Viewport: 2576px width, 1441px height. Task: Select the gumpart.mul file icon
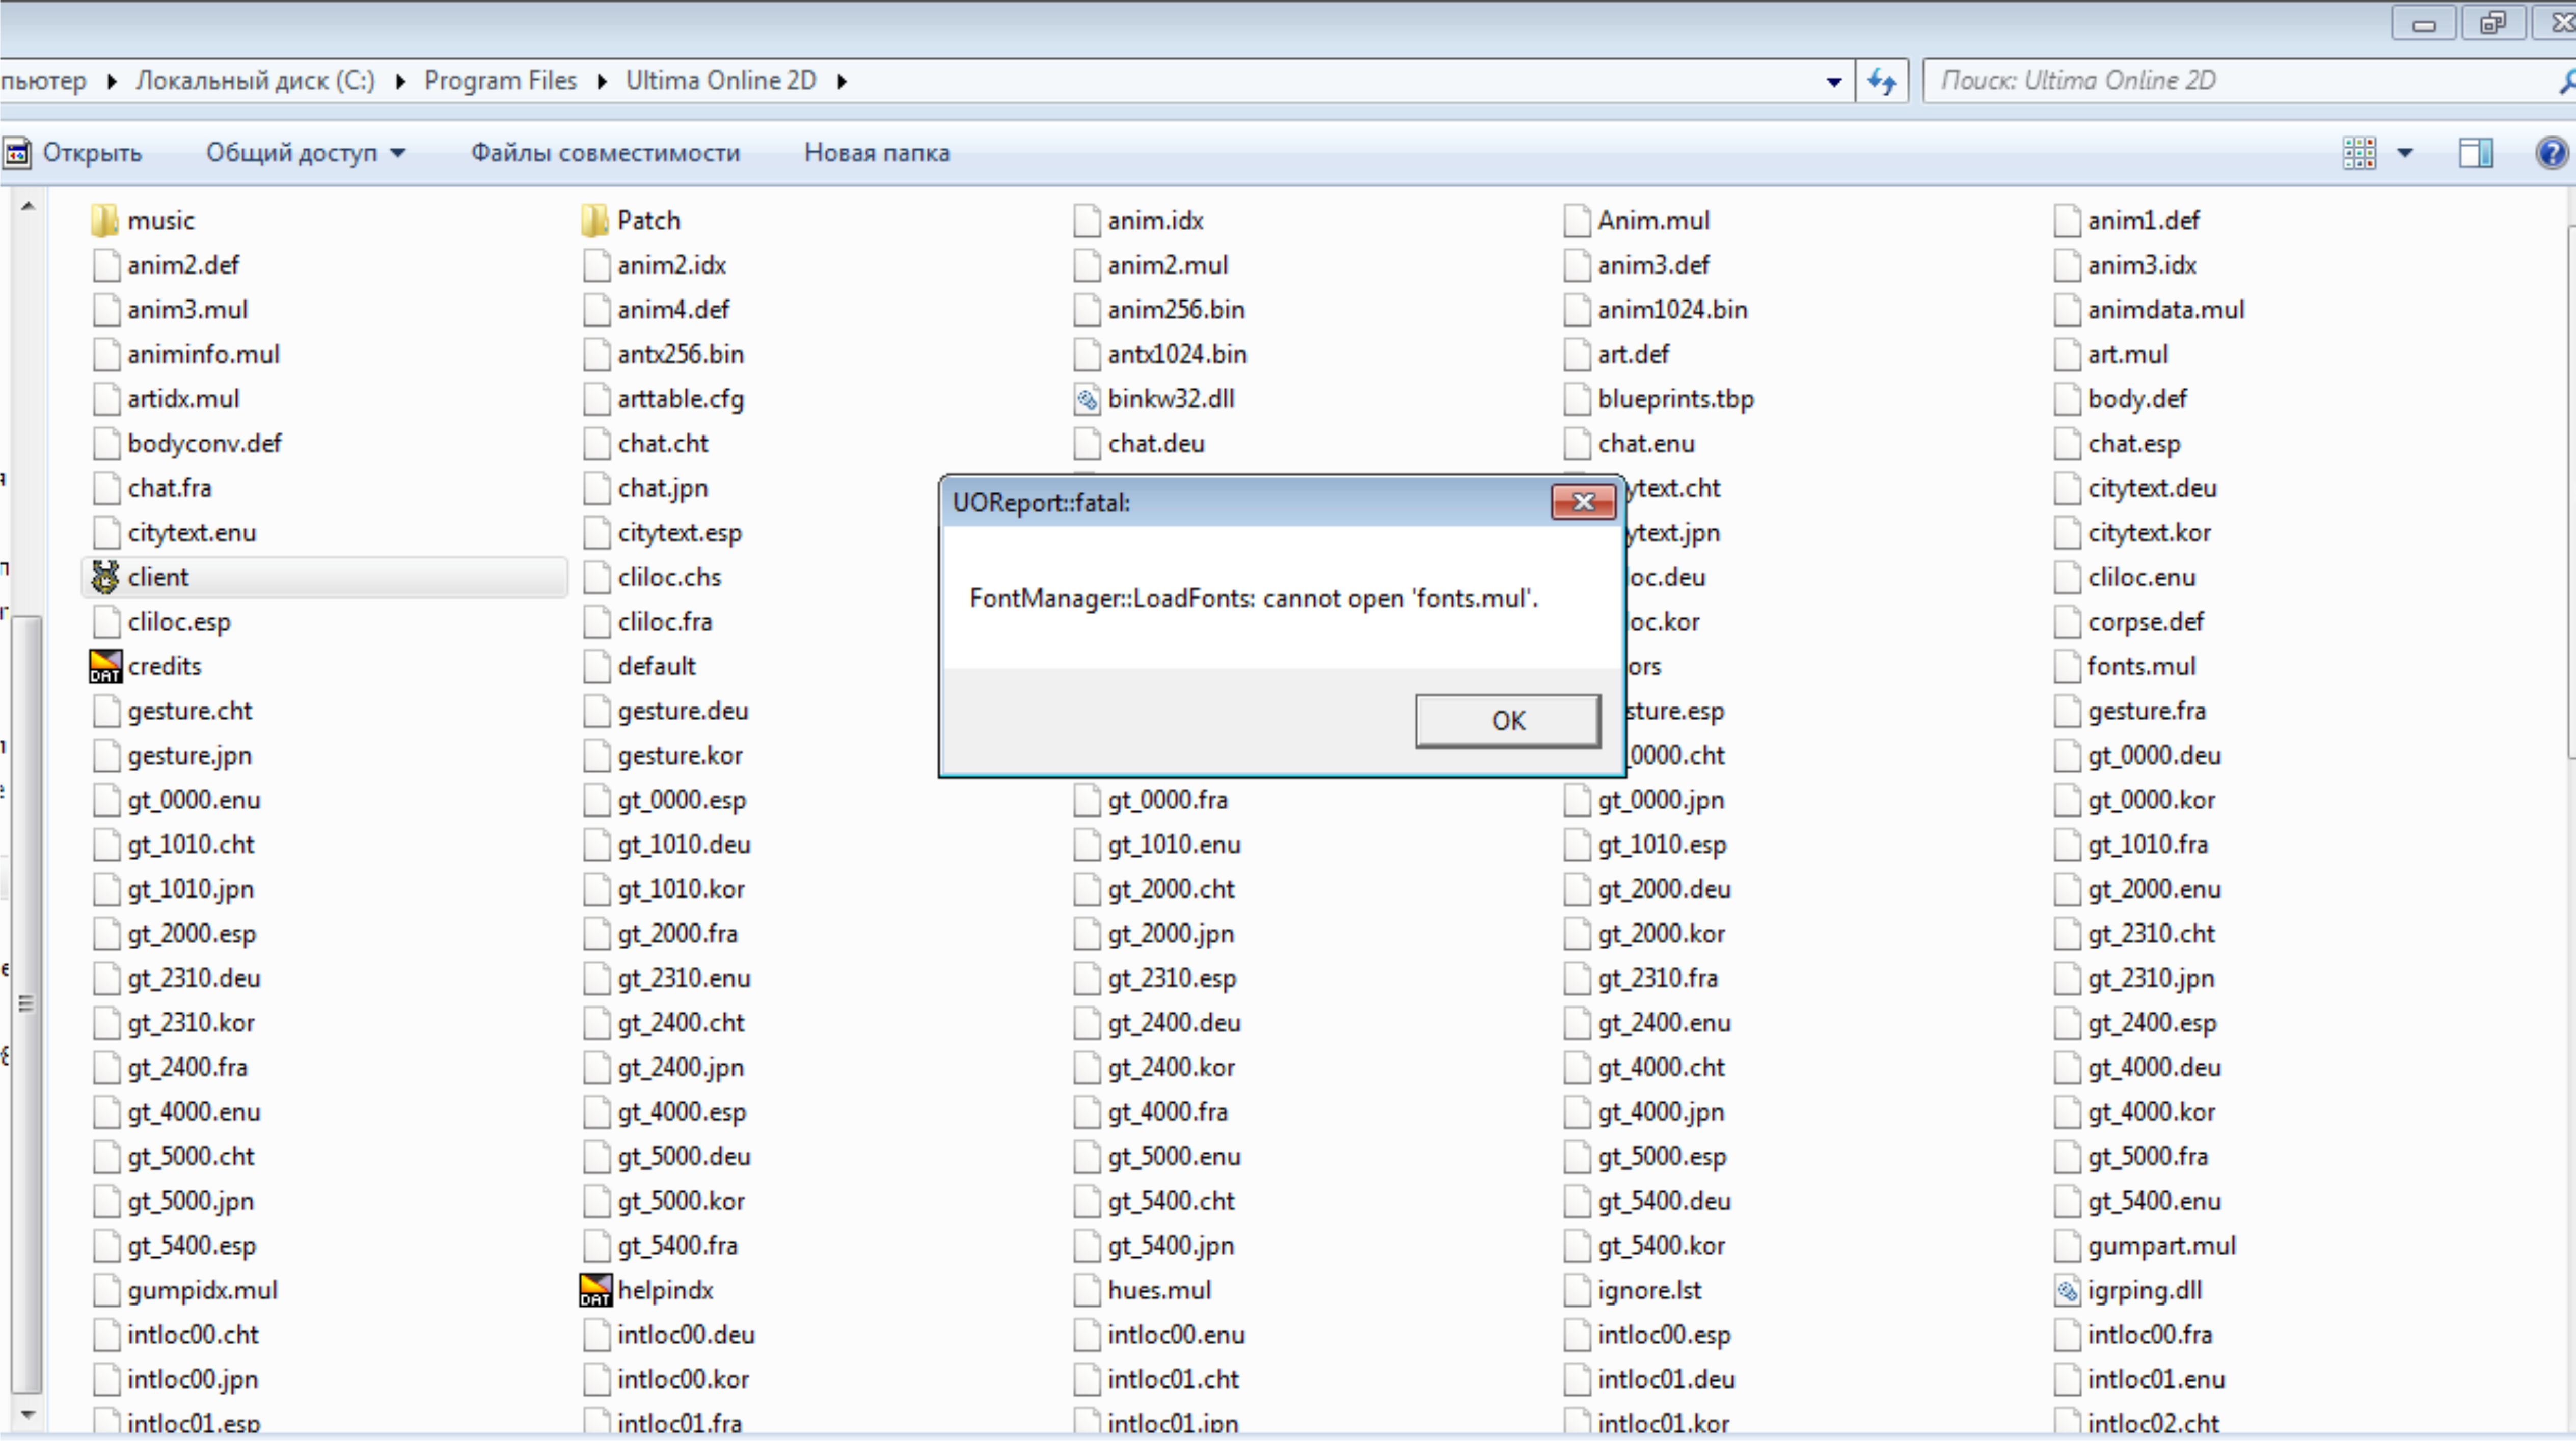point(2066,1246)
